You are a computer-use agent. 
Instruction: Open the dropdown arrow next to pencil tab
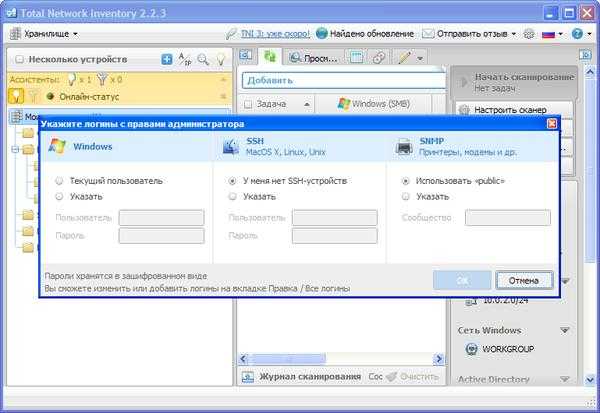pos(420,59)
